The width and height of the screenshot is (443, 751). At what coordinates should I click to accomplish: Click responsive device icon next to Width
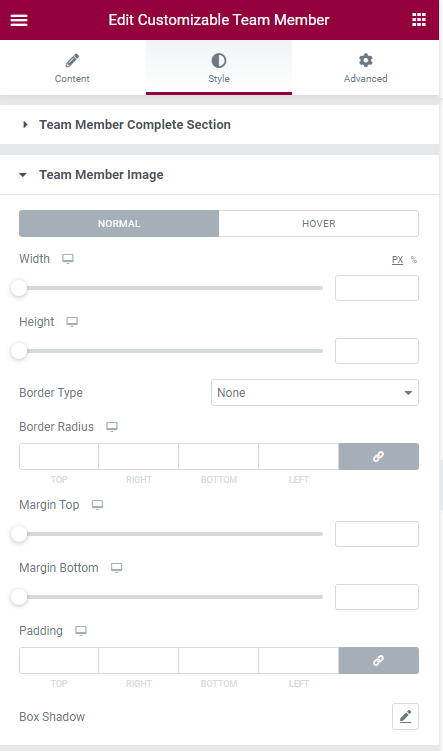coord(68,259)
